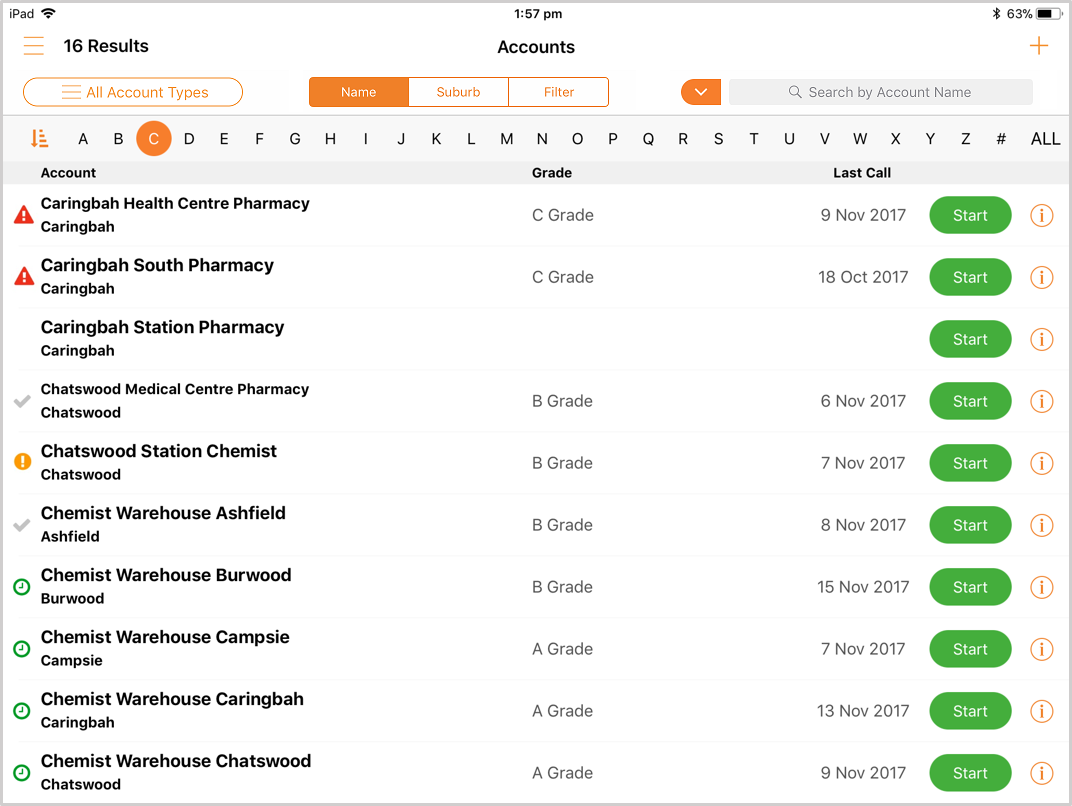The image size is (1072, 806).
Task: Switch to the Suburb sort tab
Action: pos(458,92)
